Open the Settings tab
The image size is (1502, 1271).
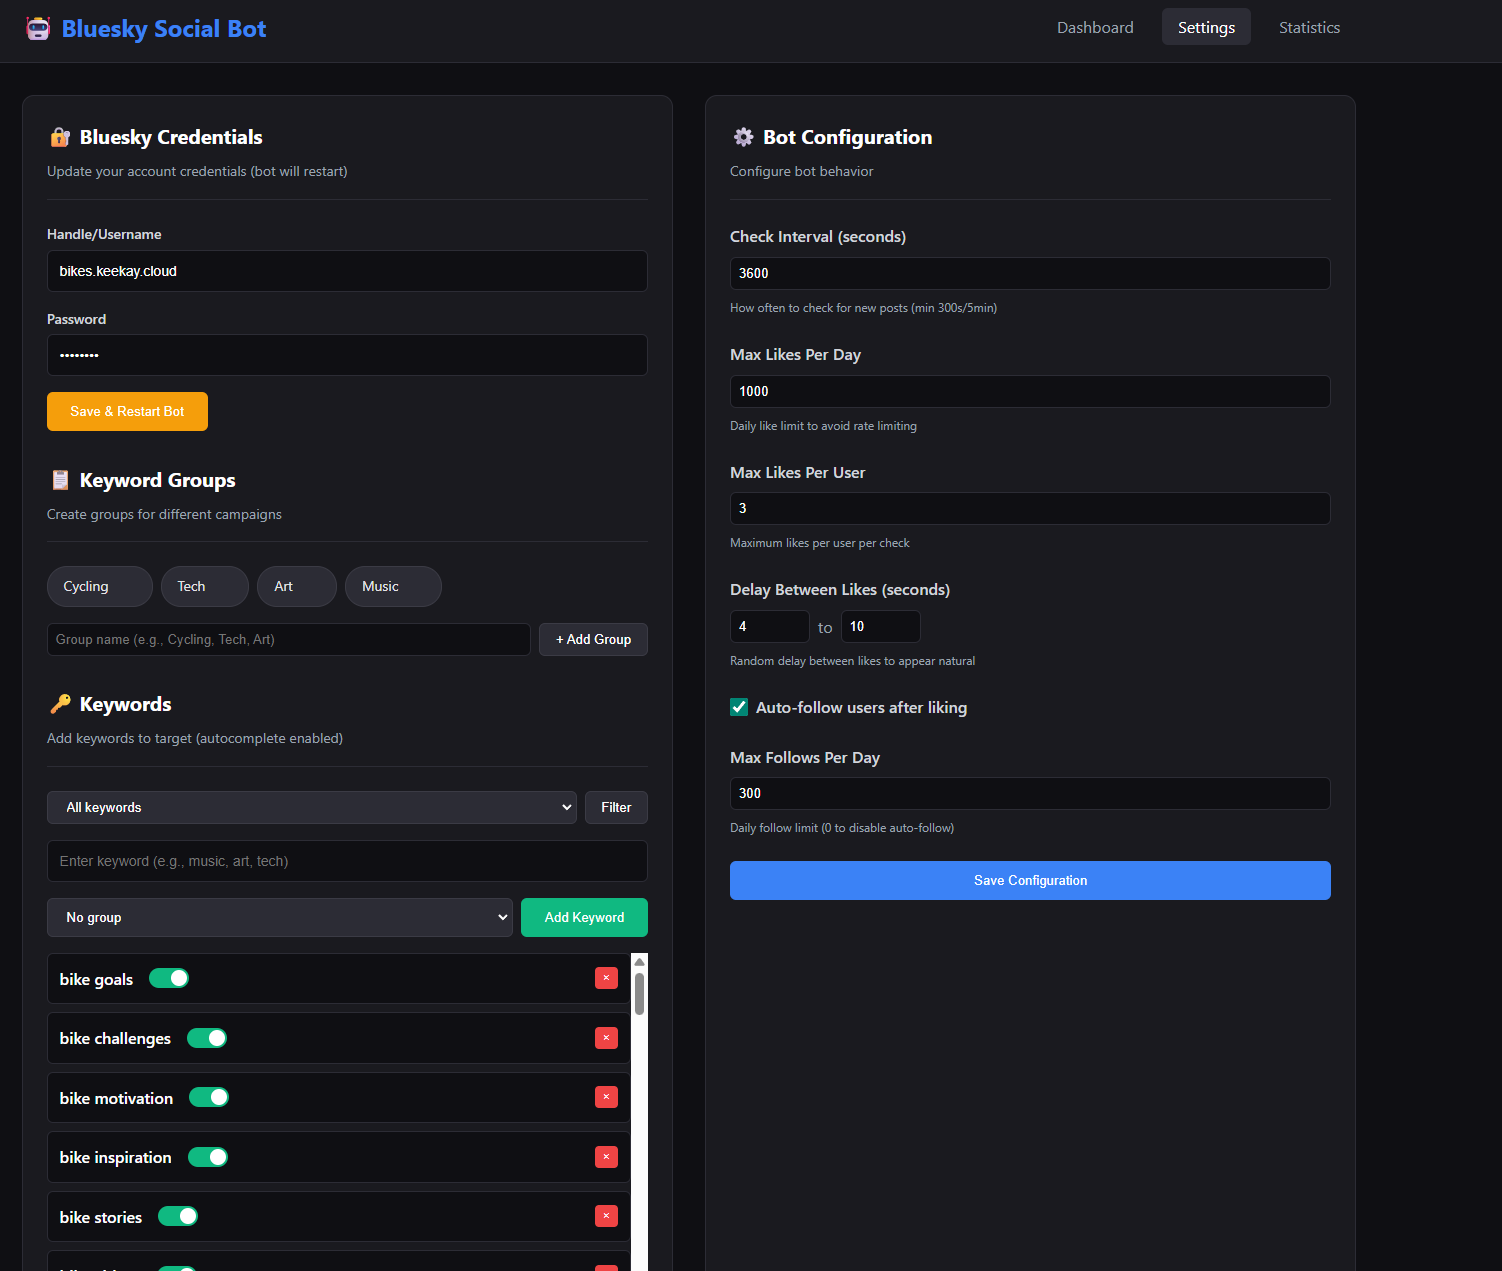pos(1206,27)
